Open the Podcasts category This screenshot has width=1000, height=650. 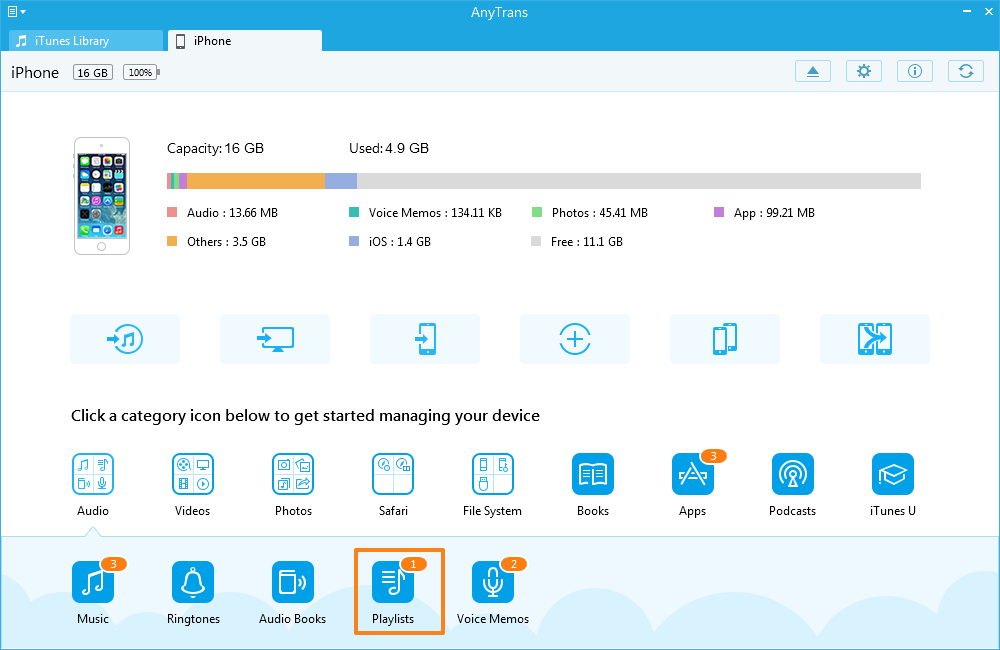tap(793, 474)
